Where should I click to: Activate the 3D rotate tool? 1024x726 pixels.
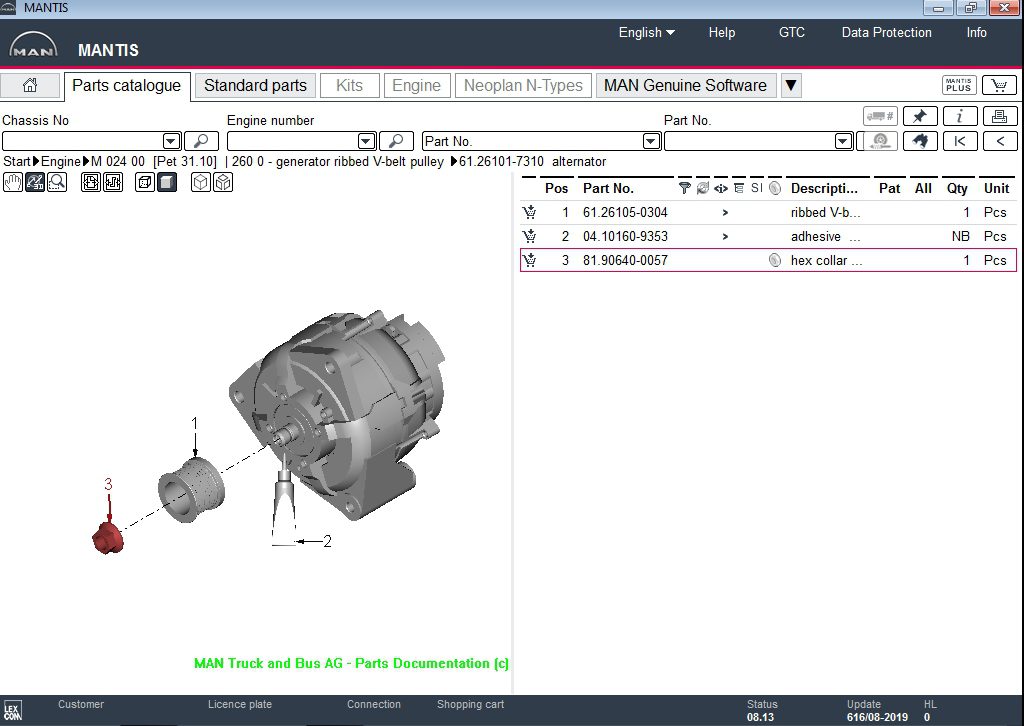pos(36,182)
